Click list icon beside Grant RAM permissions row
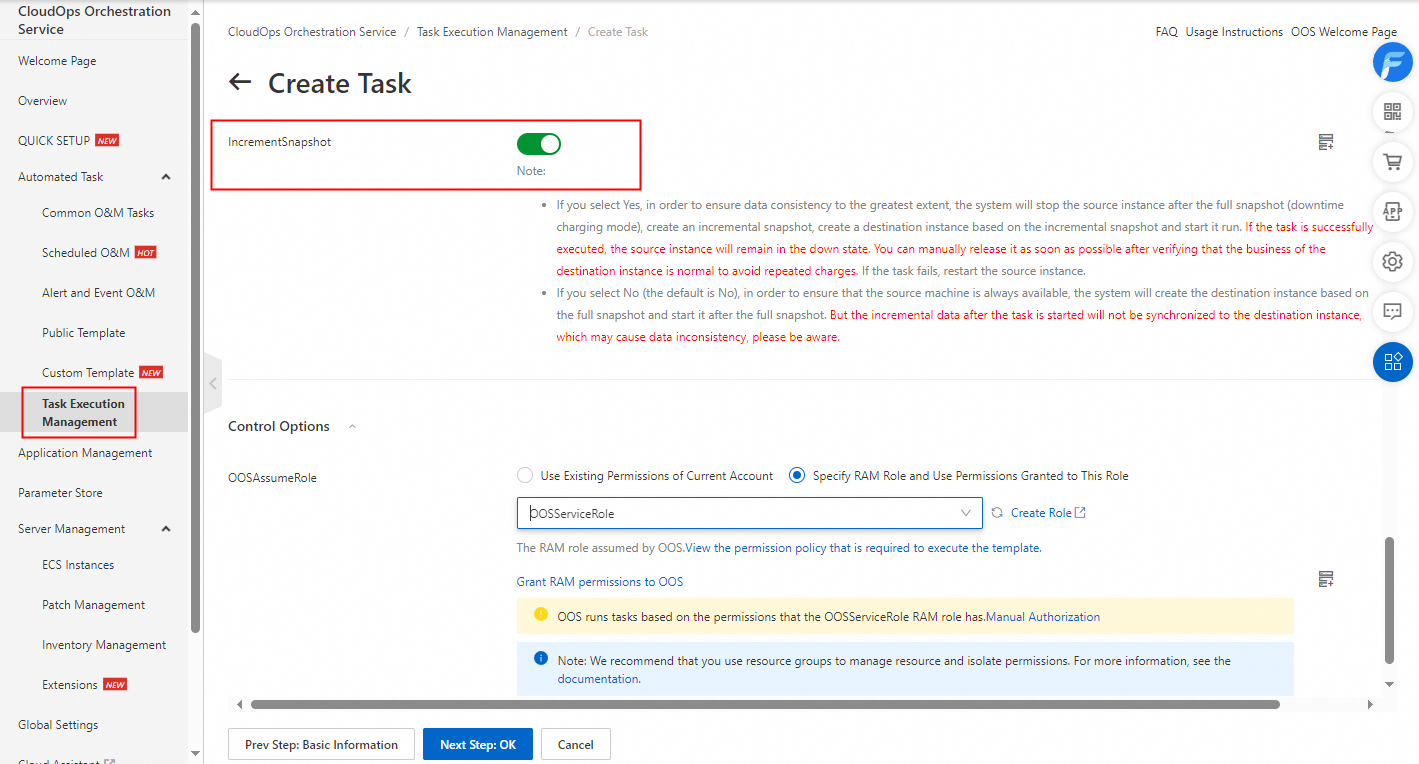This screenshot has width=1419, height=764. pos(1326,579)
